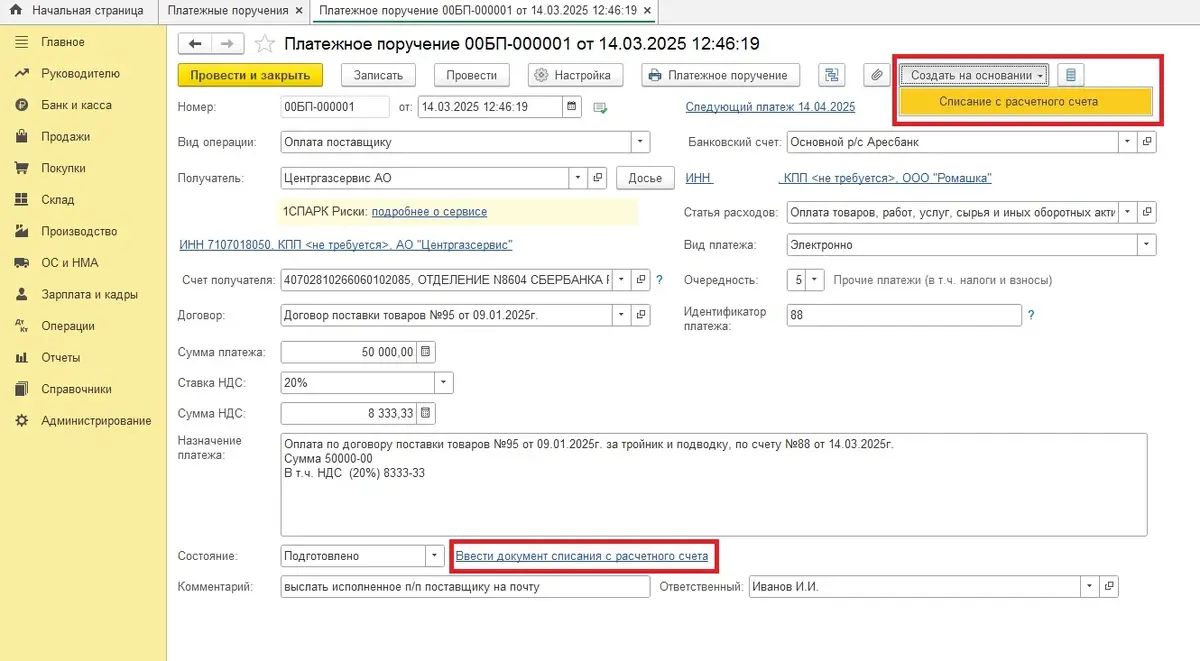Image resolution: width=1200 pixels, height=661 pixels.
Task: Switch to Платежные поручения tab
Action: pos(228,11)
